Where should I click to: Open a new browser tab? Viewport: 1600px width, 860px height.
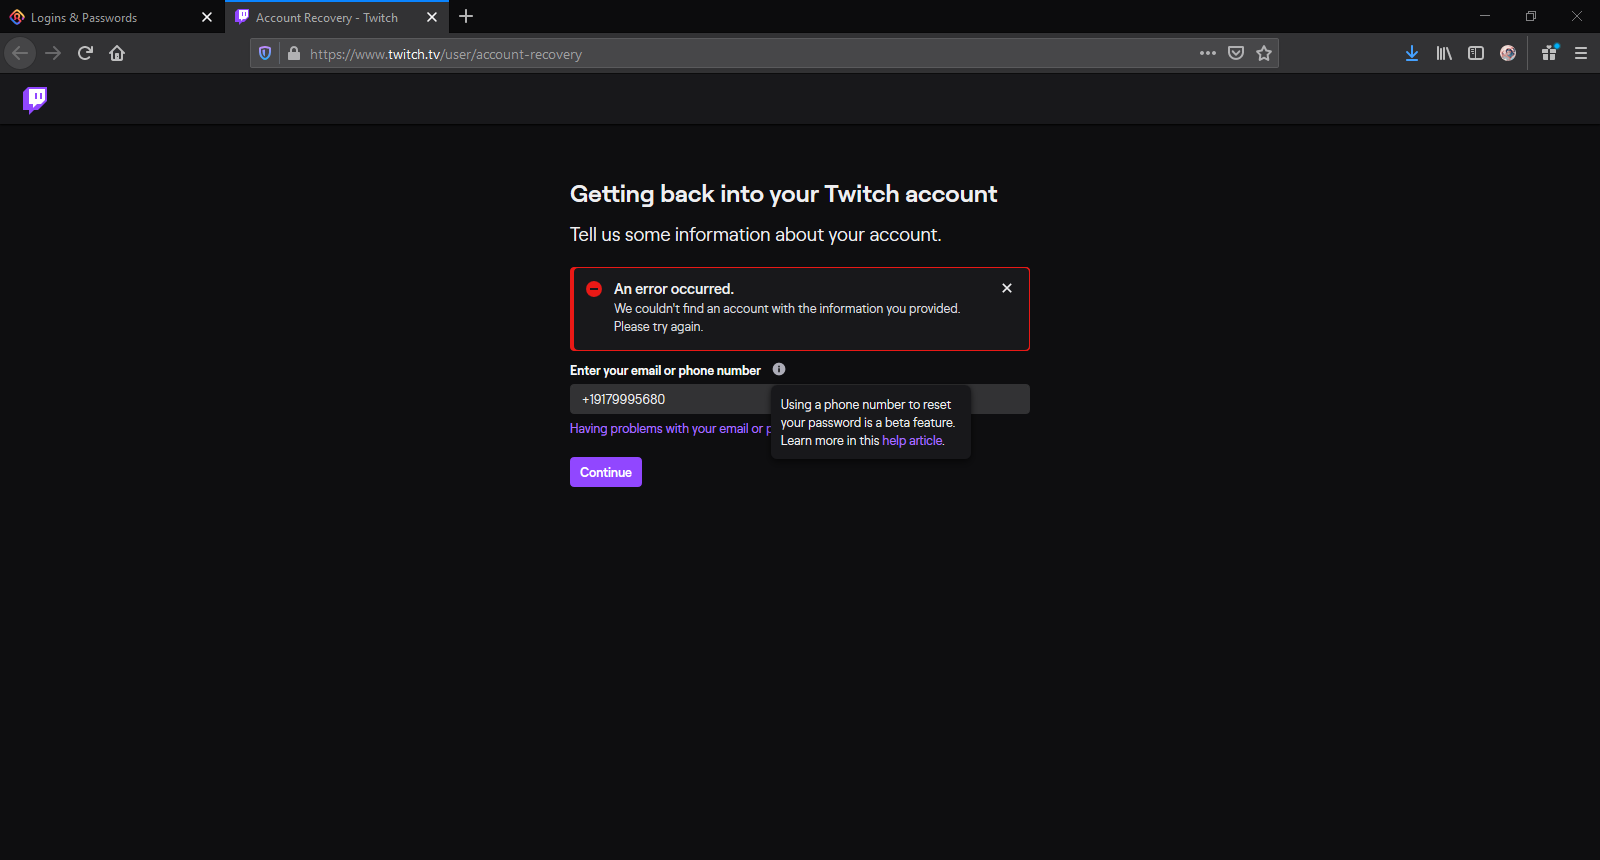[466, 17]
